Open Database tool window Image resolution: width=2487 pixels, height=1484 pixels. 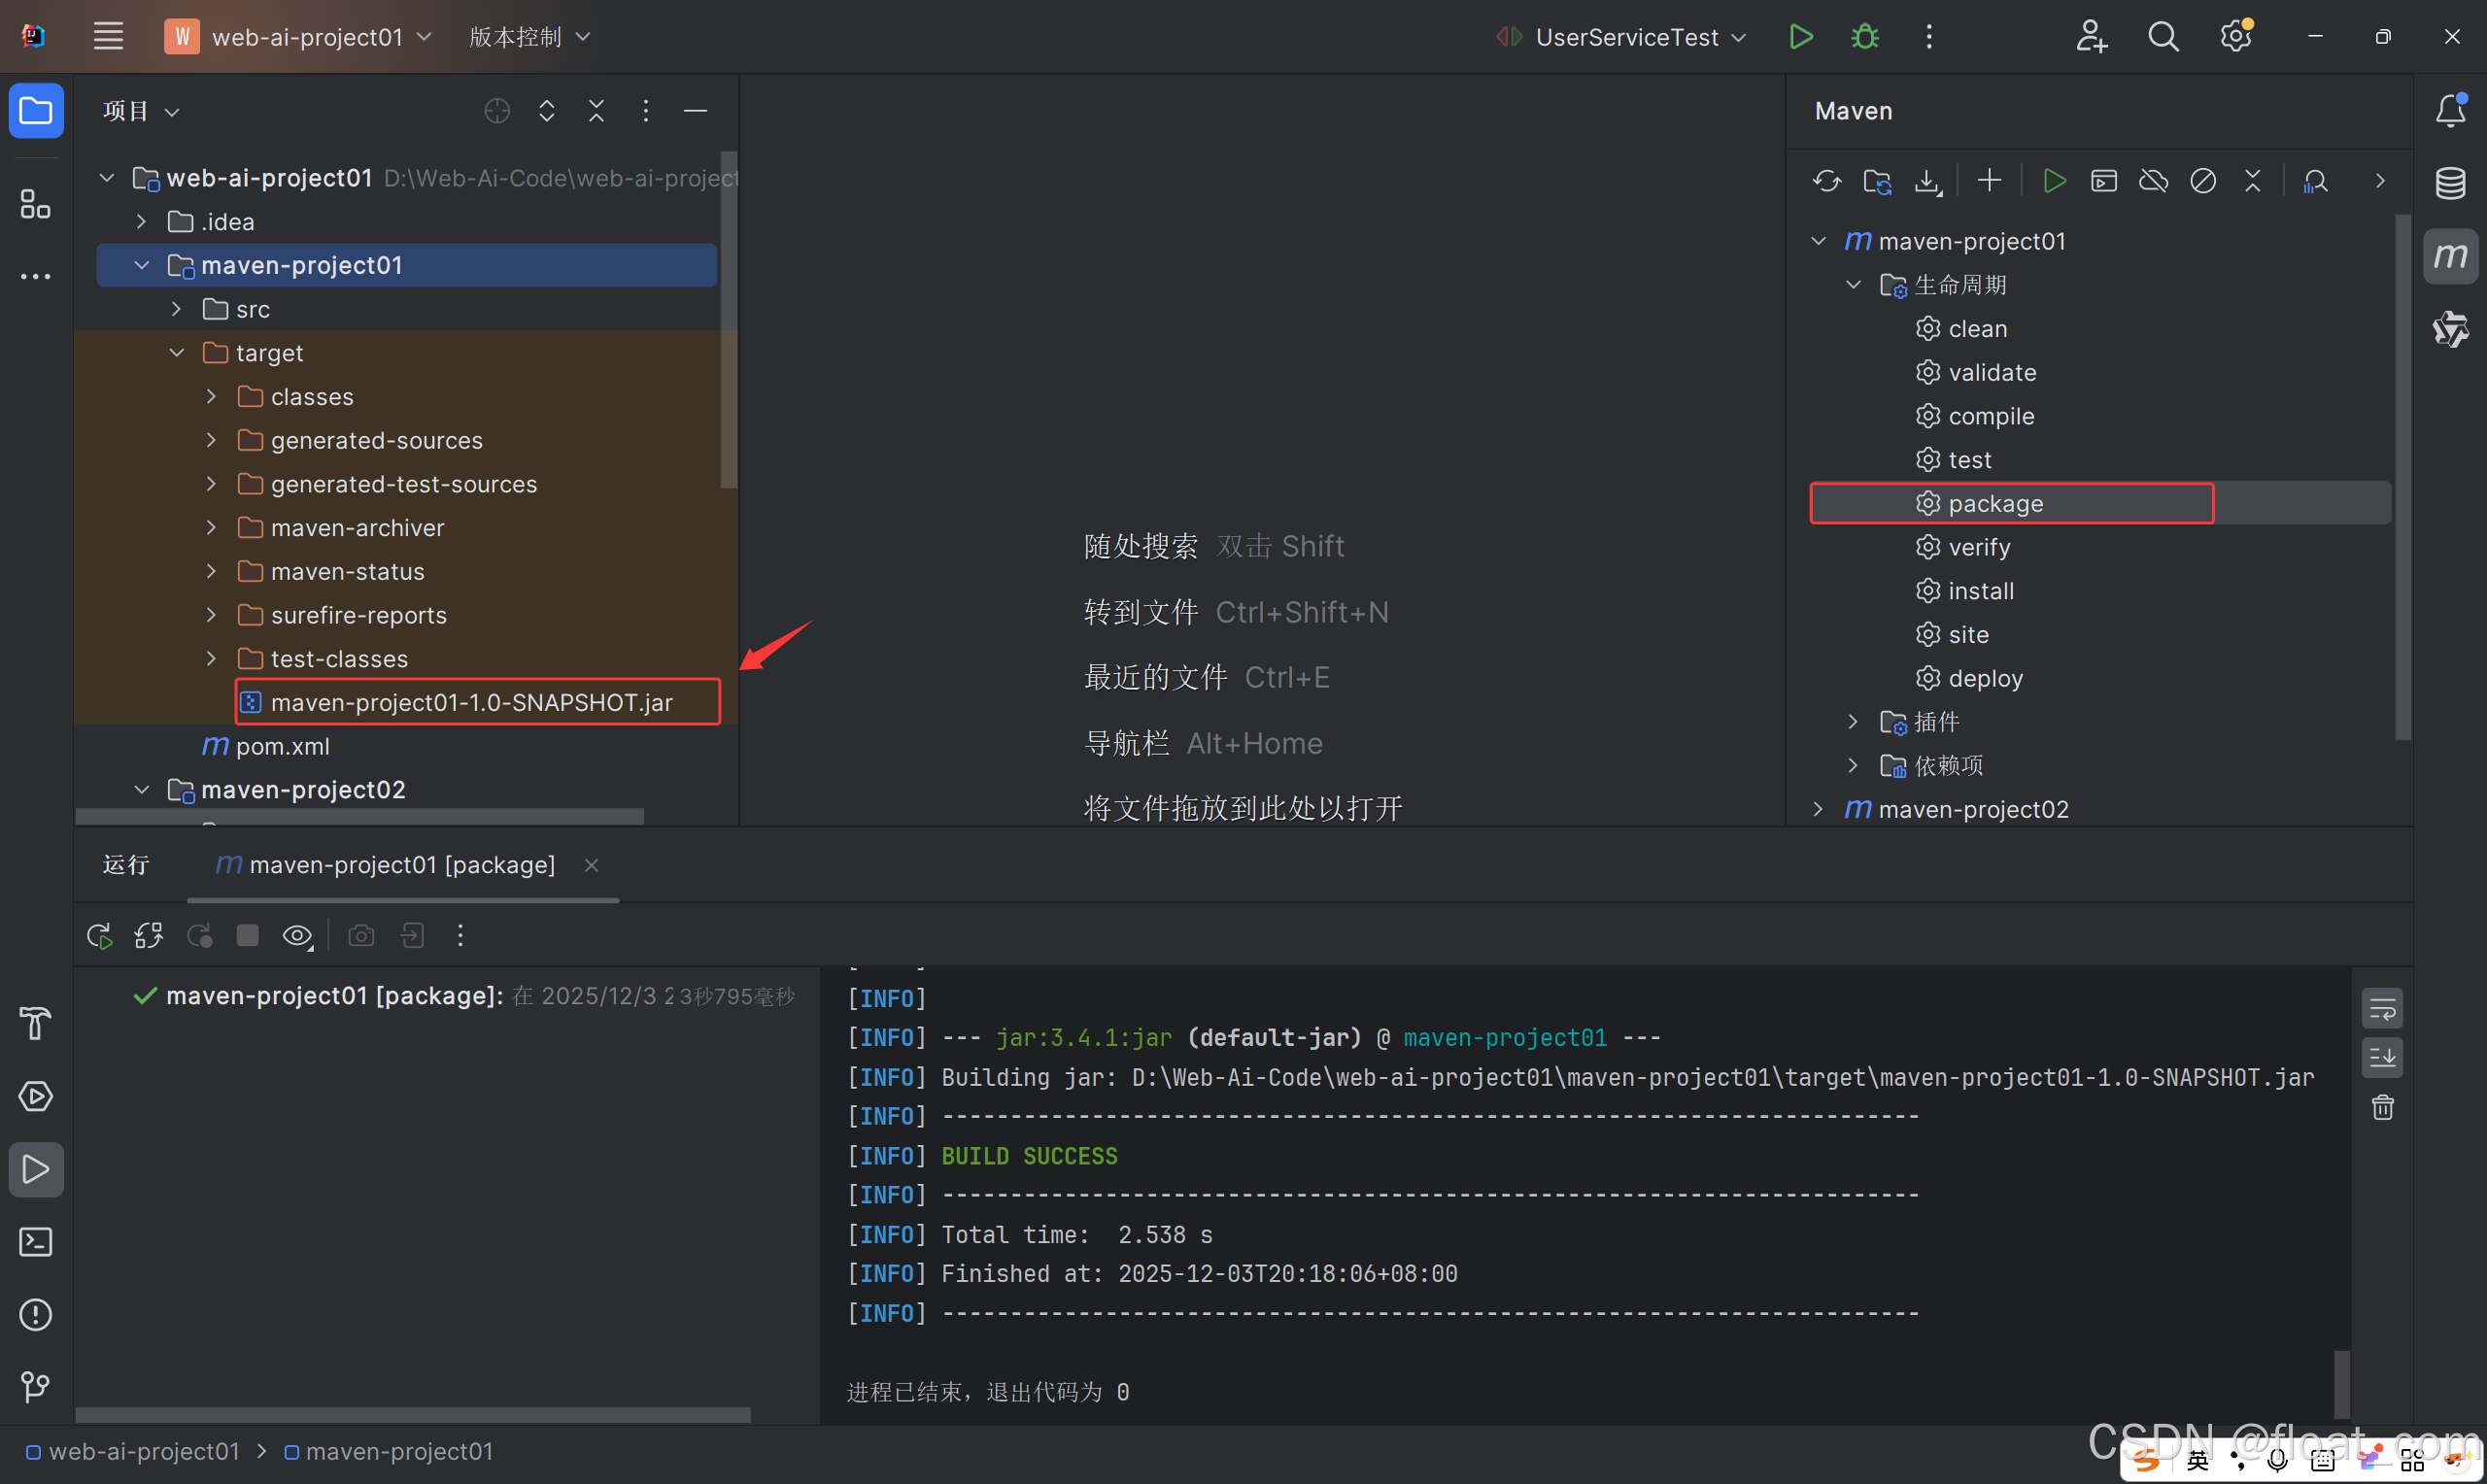2450,183
